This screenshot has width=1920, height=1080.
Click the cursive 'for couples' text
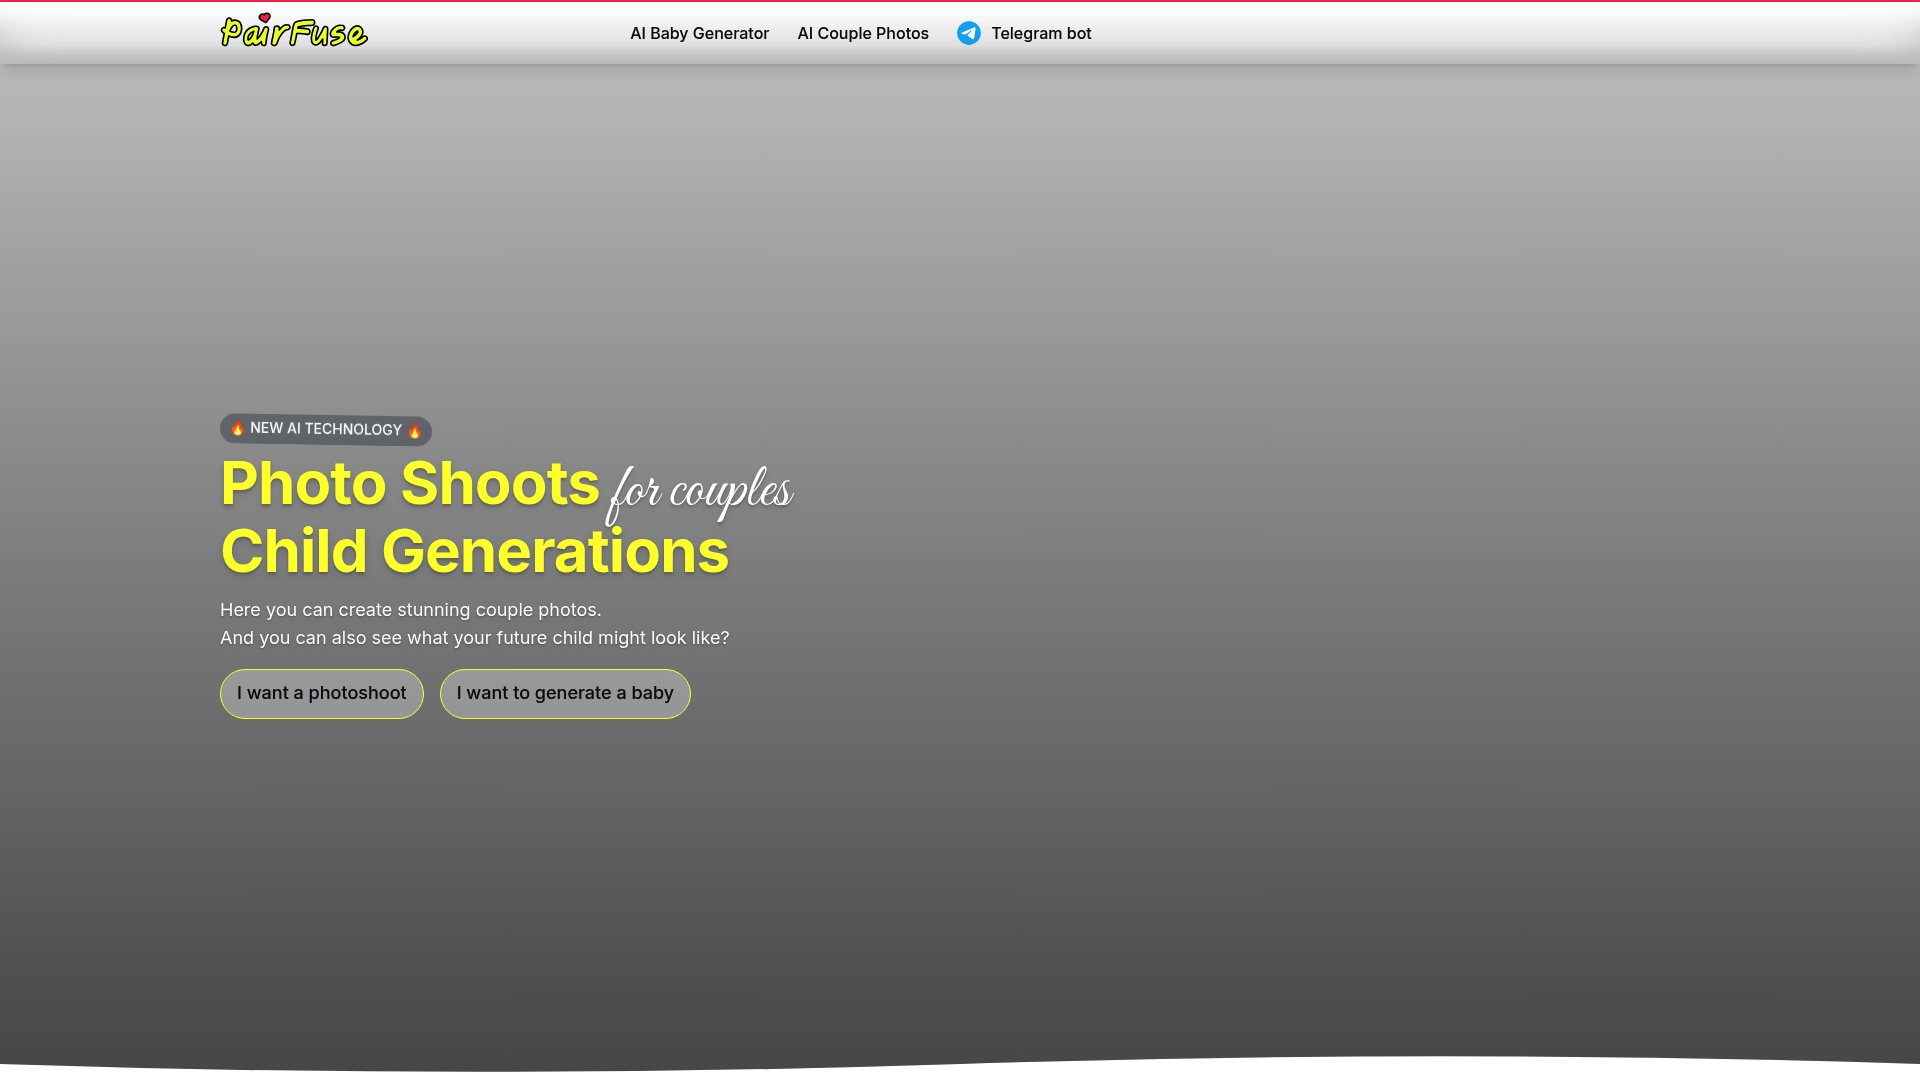coord(700,490)
